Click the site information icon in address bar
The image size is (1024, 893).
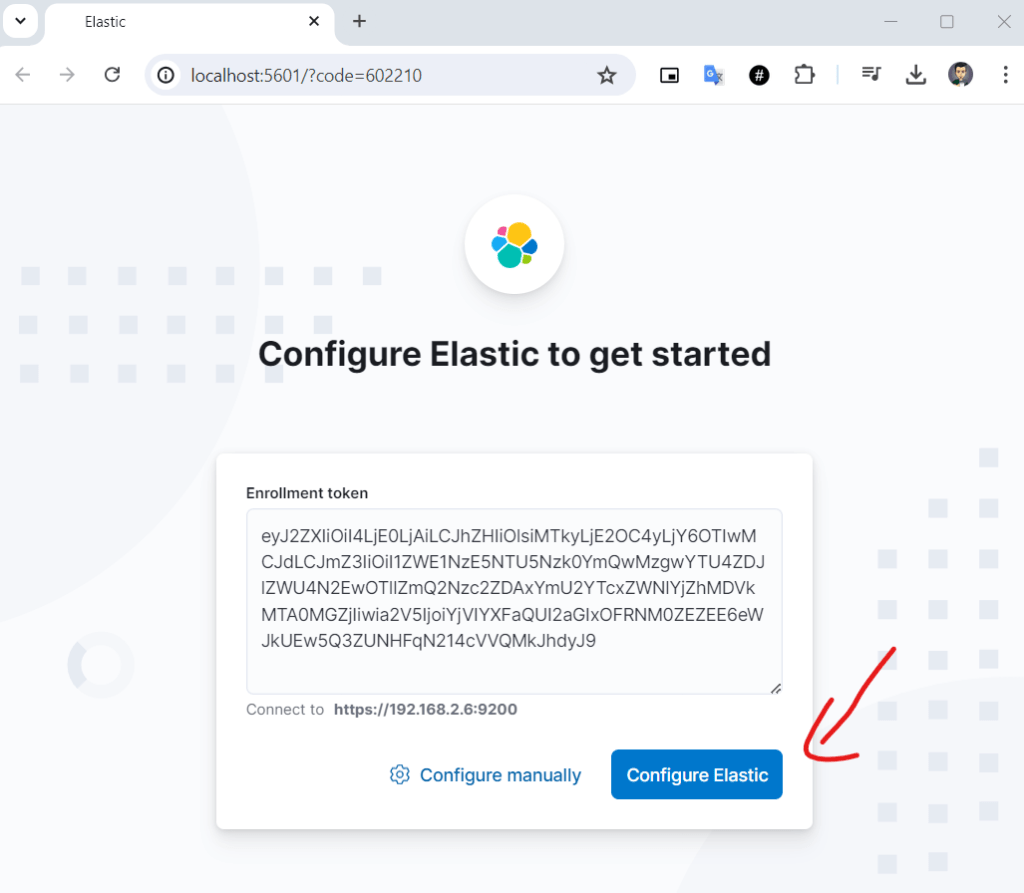[167, 75]
